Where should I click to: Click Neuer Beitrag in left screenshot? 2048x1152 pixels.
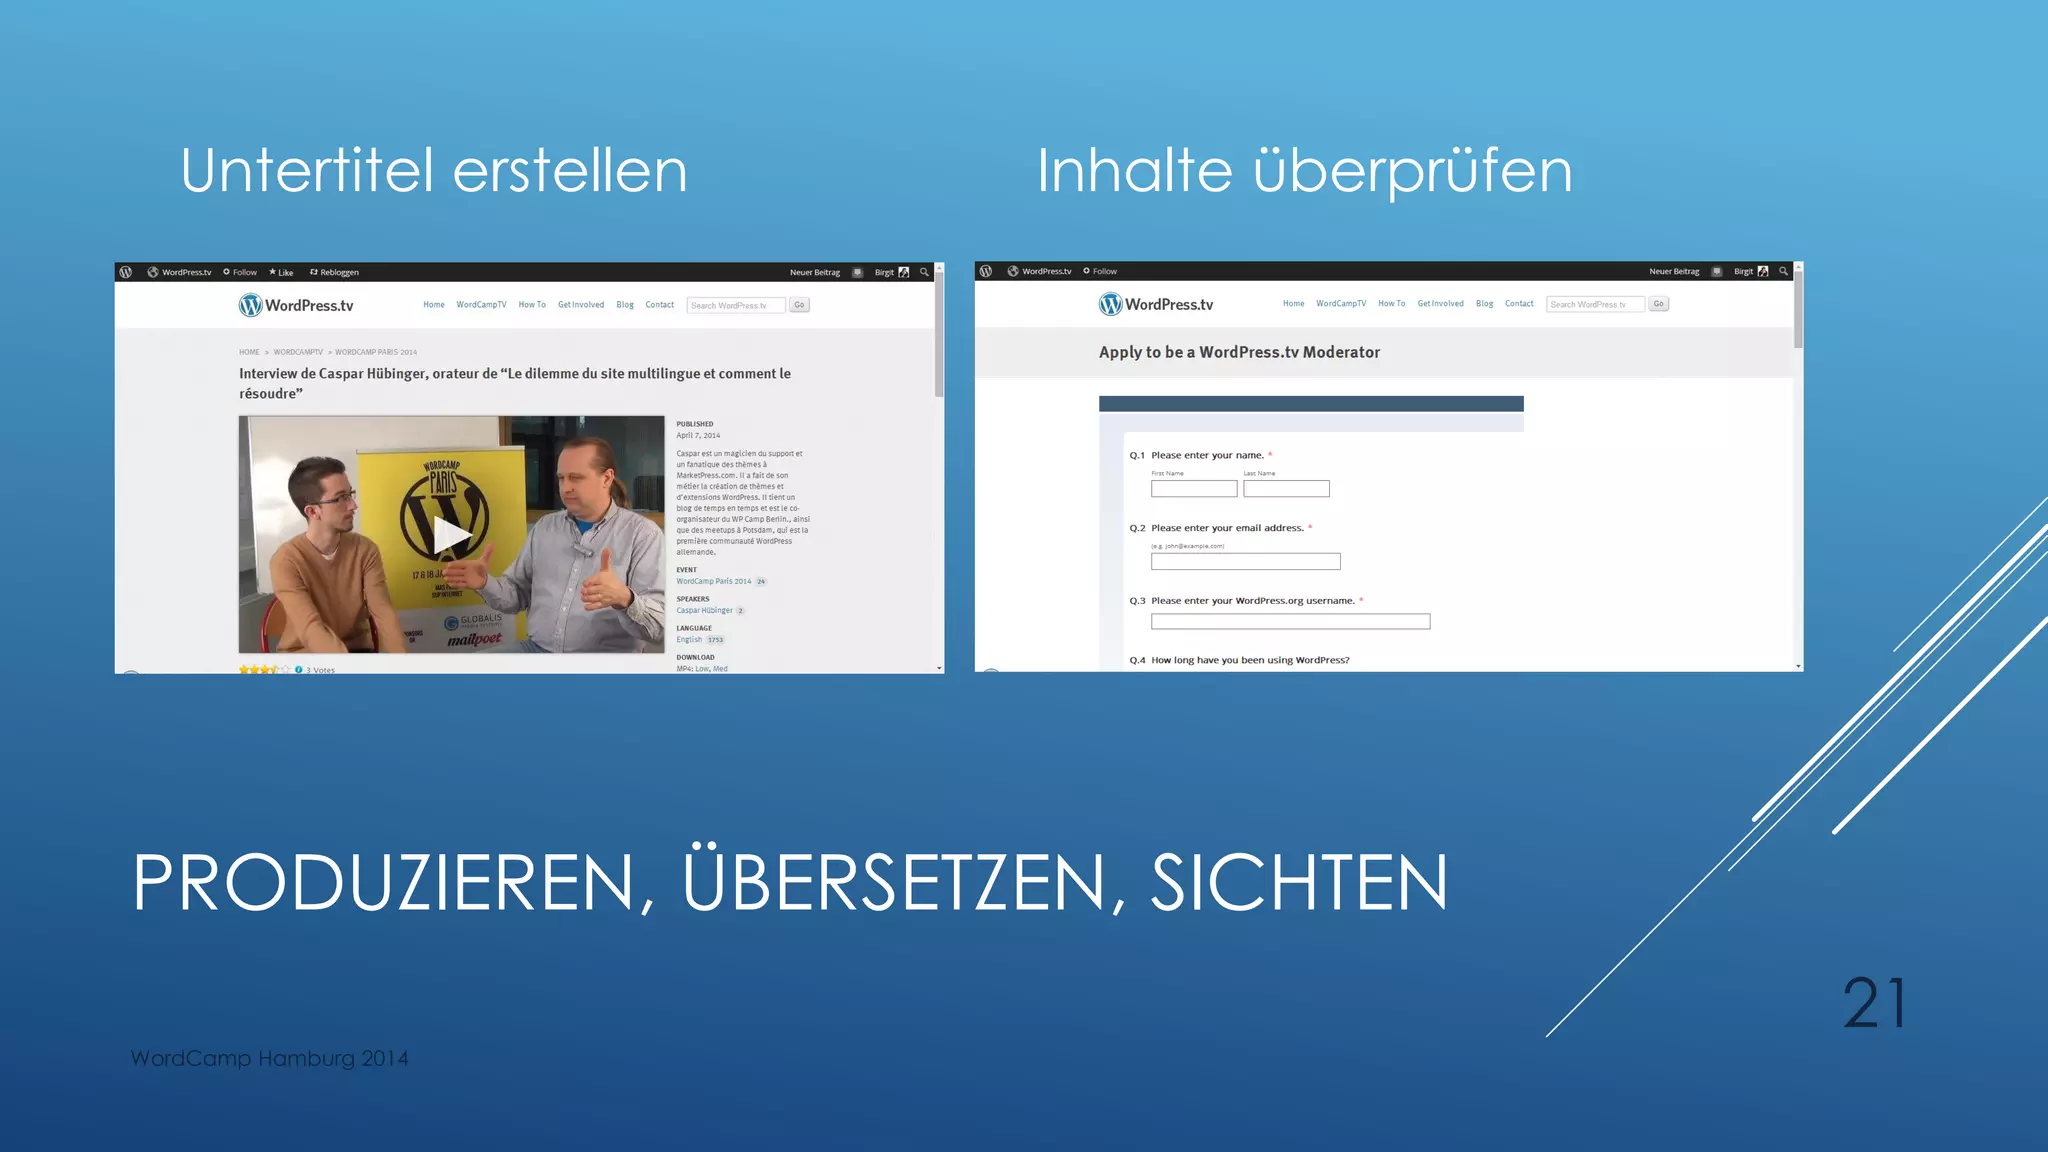click(815, 272)
